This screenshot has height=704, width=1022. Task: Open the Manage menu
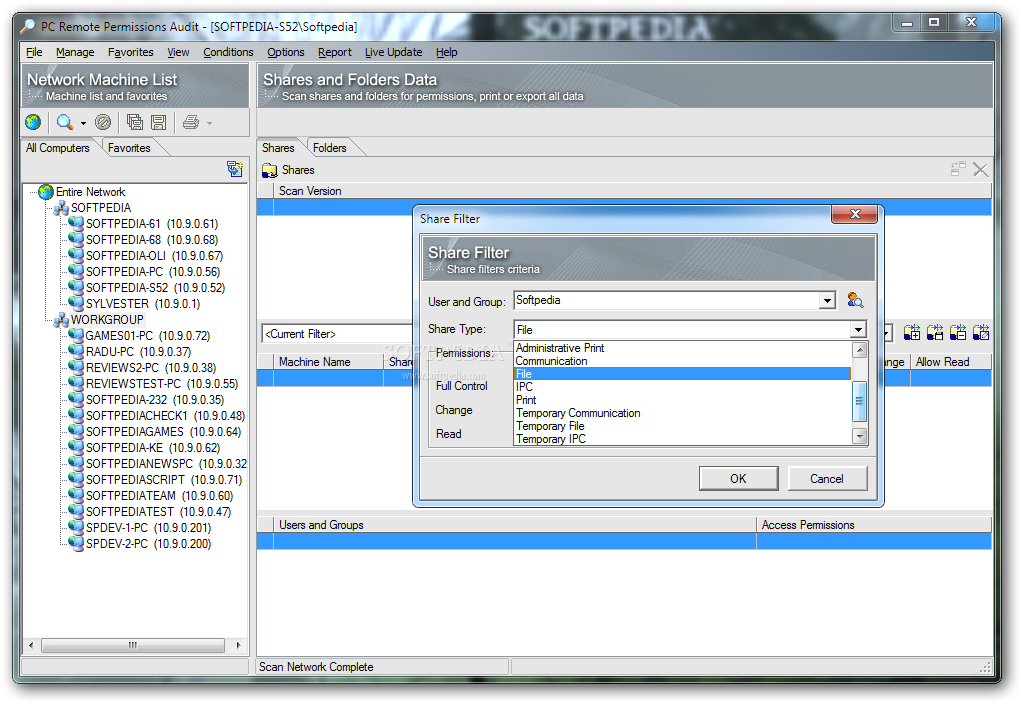click(x=75, y=52)
